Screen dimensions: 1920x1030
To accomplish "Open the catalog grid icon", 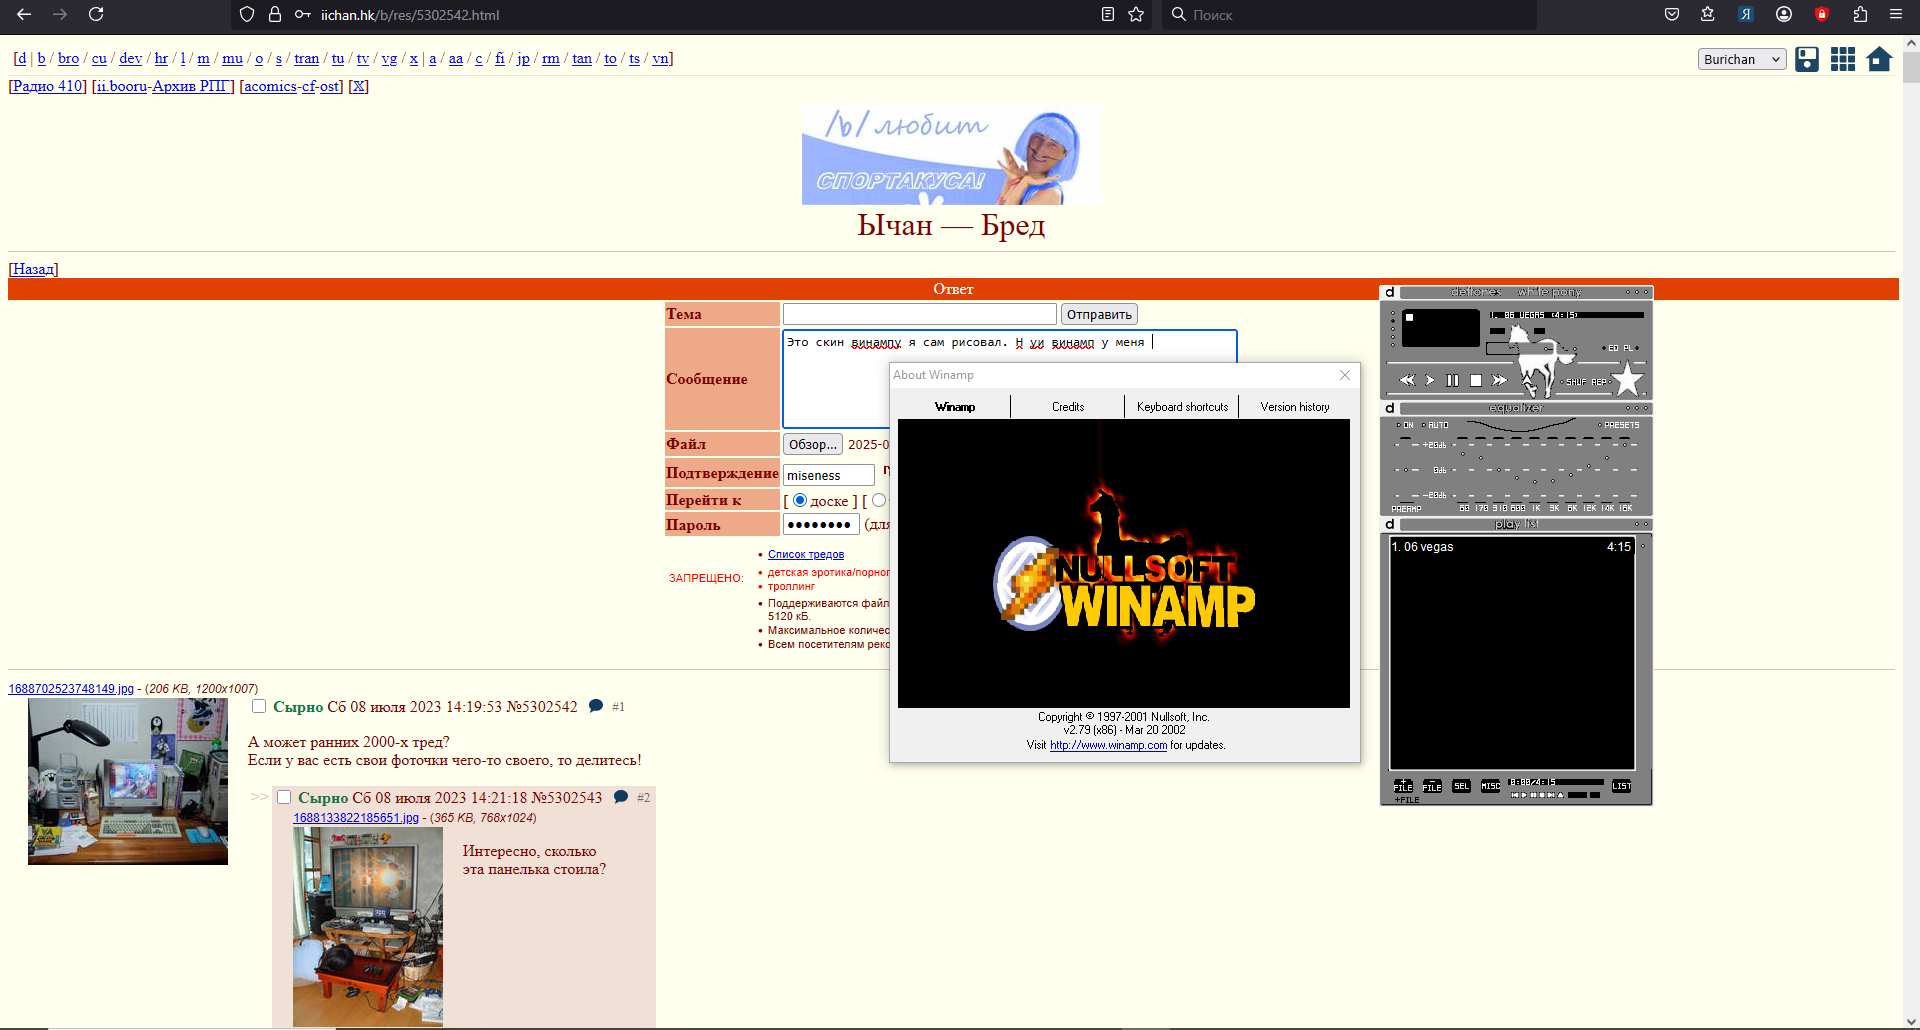I will pos(1843,59).
